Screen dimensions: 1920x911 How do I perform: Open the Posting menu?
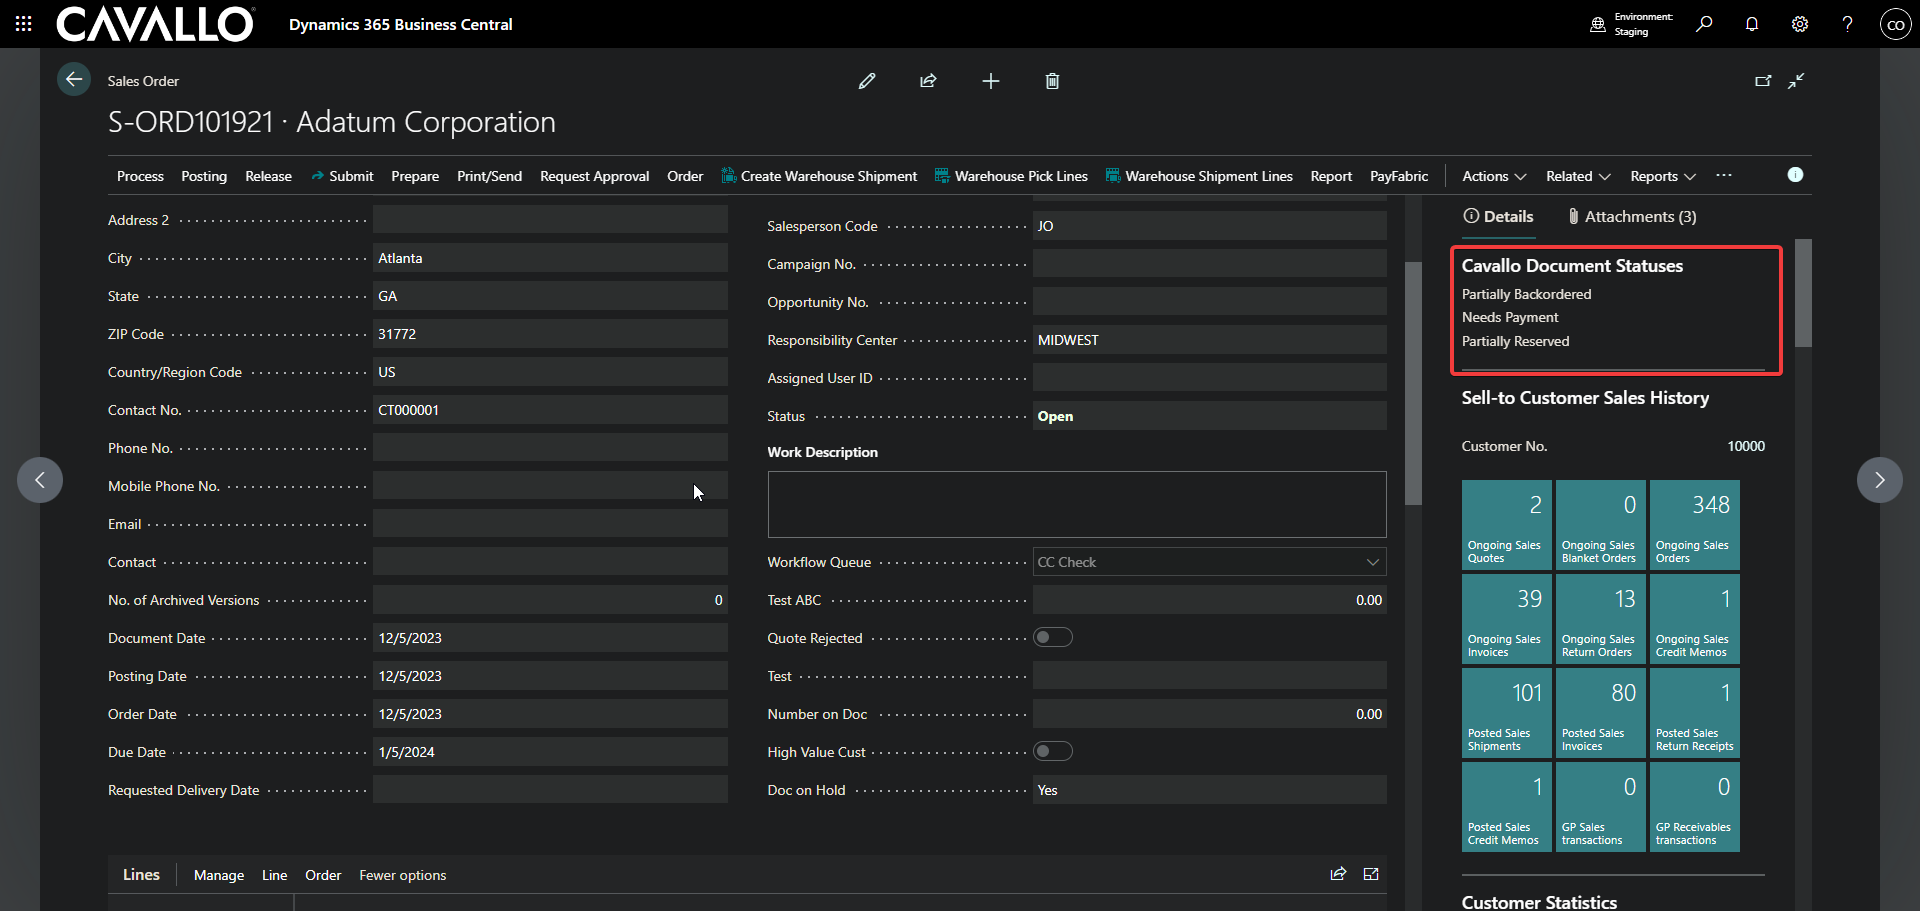click(204, 176)
